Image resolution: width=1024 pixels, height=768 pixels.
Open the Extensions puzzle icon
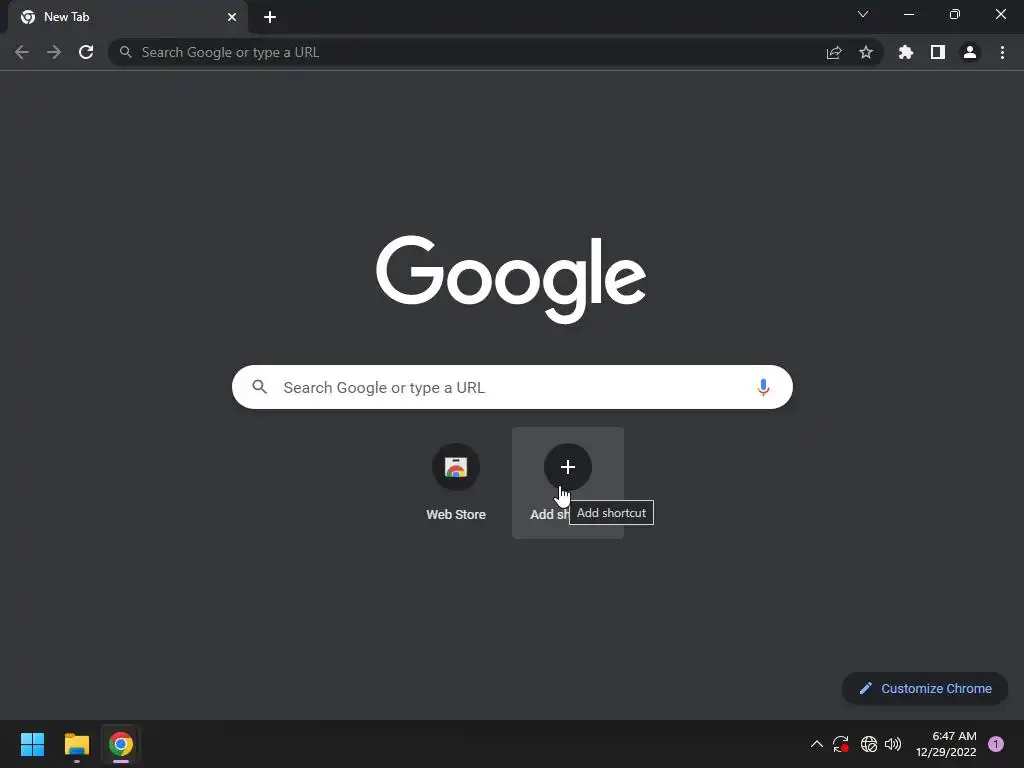coord(906,52)
